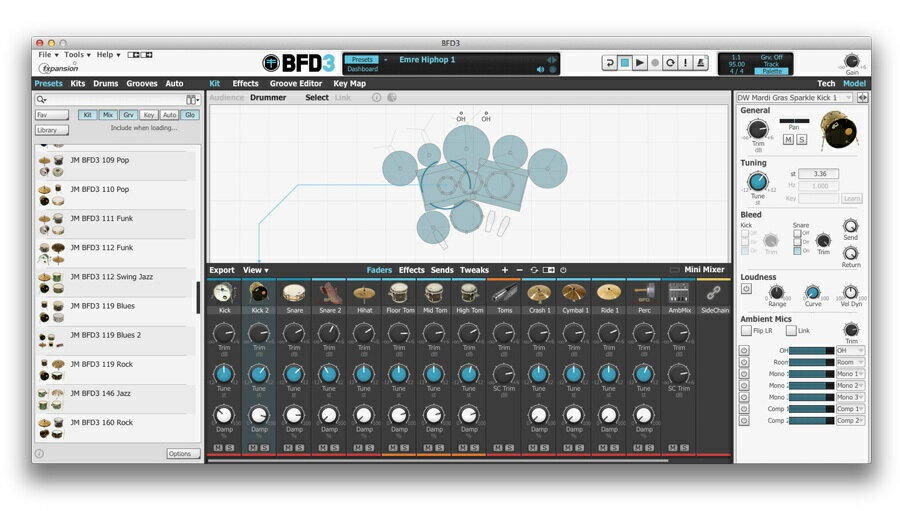Open the Comp 1 output dropdown
900x511 pixels.
(849, 409)
